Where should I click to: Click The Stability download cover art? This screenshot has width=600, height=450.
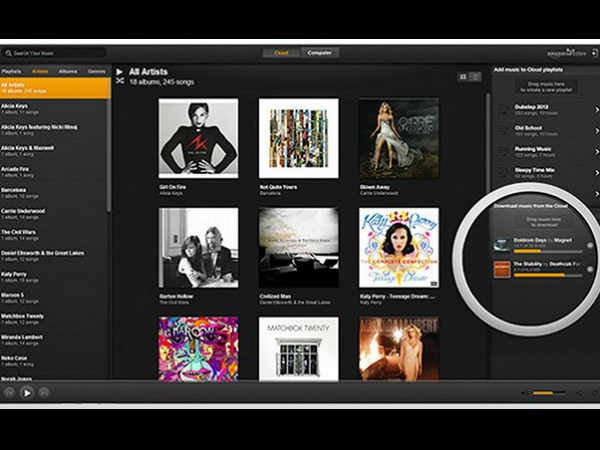pyautogui.click(x=502, y=269)
